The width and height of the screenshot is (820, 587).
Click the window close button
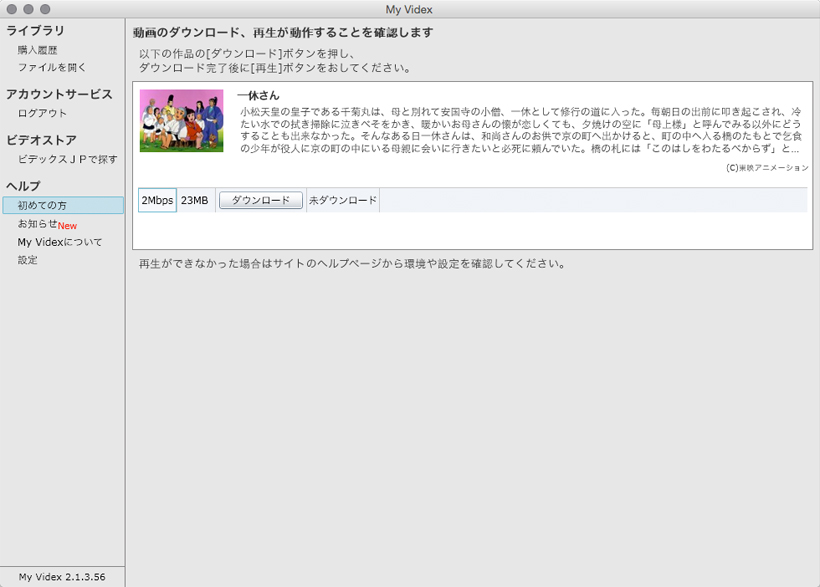tap(12, 9)
